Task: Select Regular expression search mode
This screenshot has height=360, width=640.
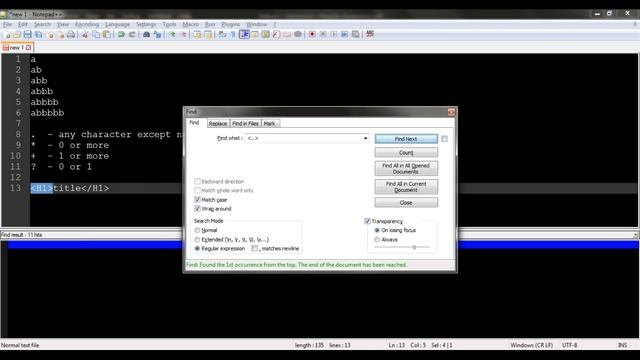Action: click(x=197, y=248)
